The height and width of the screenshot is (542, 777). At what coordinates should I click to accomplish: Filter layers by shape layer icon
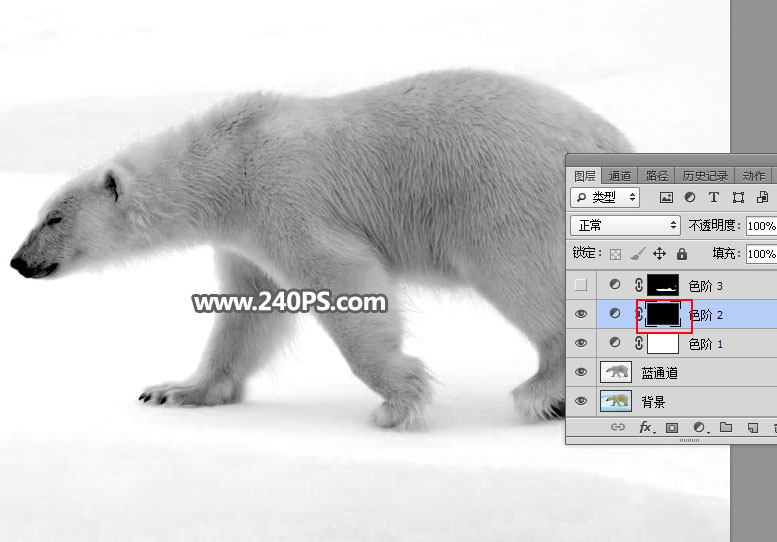tap(738, 198)
